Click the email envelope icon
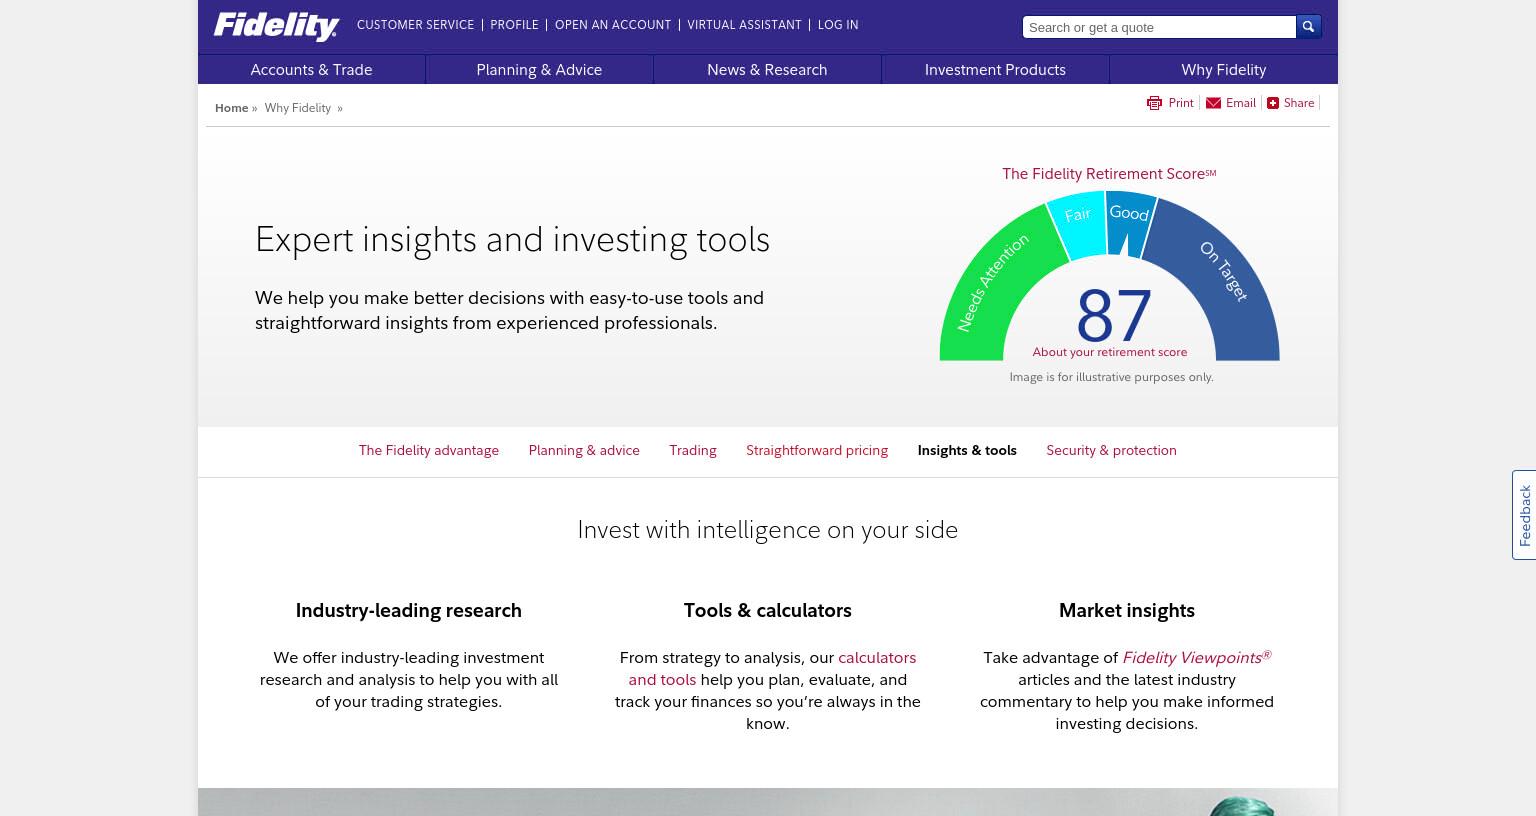1536x816 pixels. [x=1213, y=103]
